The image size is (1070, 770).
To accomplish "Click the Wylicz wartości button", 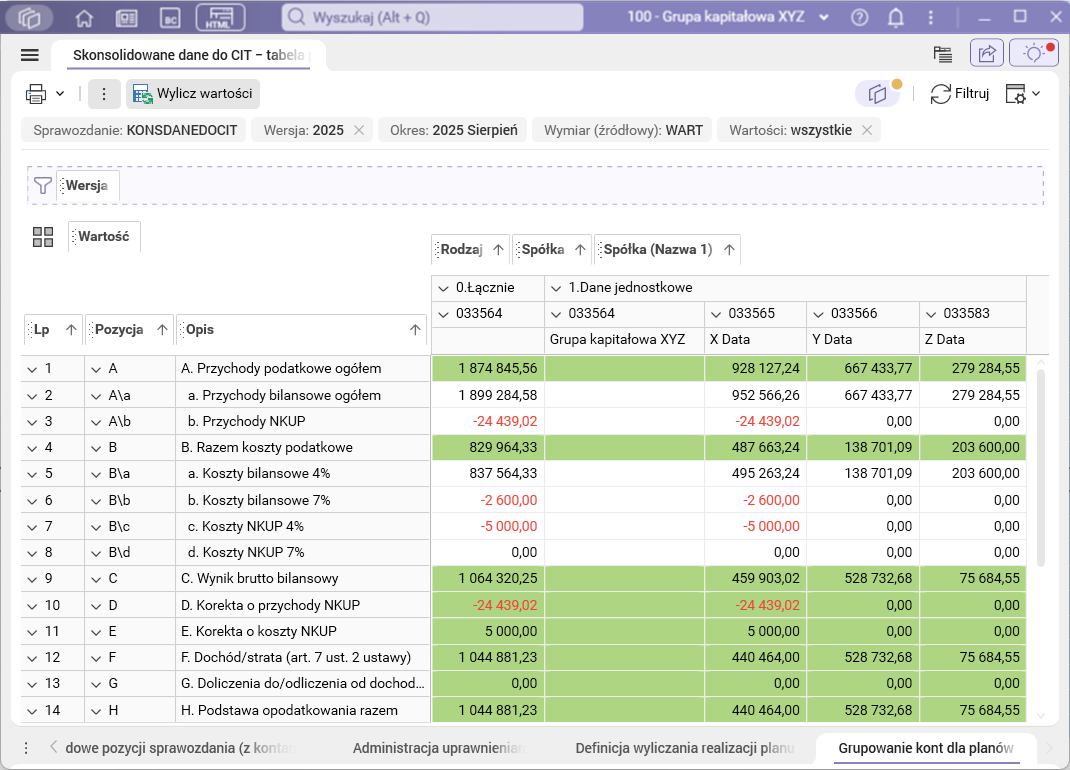I will [x=193, y=94].
